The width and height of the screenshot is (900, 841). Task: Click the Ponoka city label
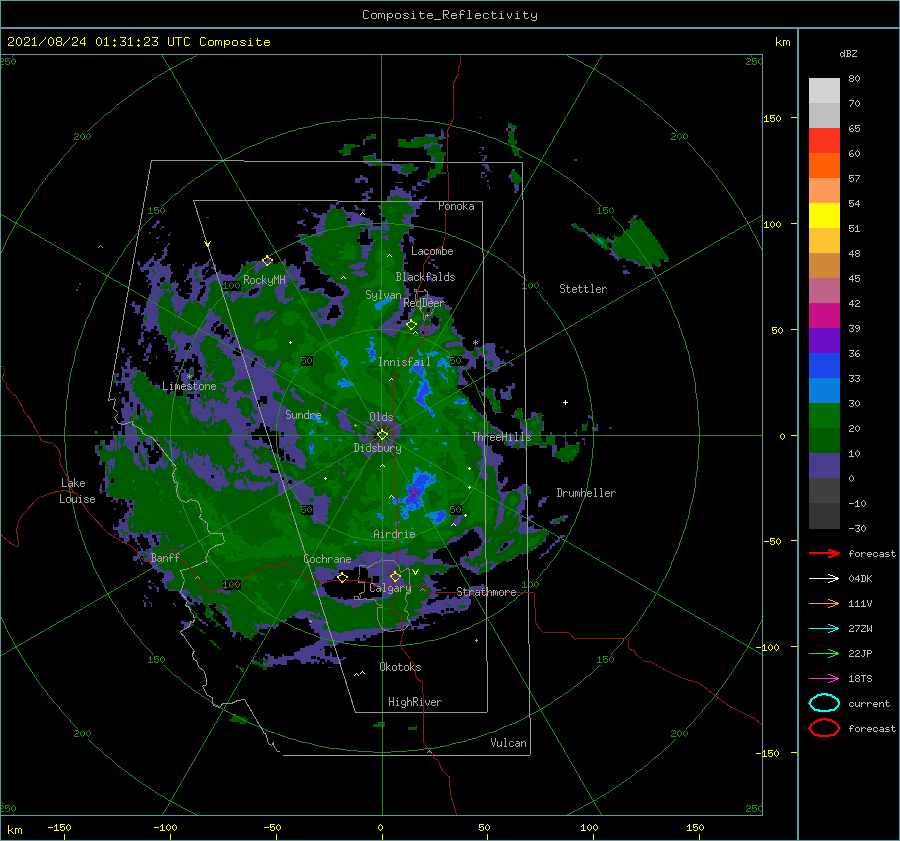(456, 206)
